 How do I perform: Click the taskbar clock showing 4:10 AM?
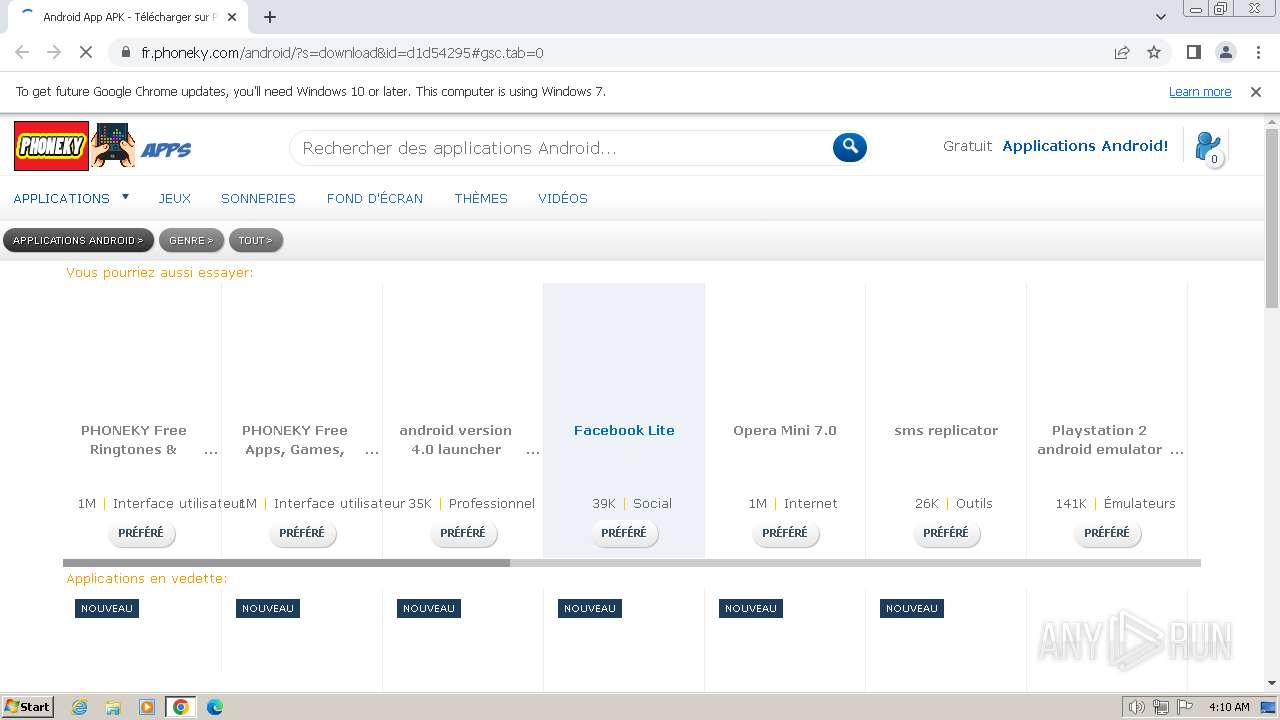1229,707
